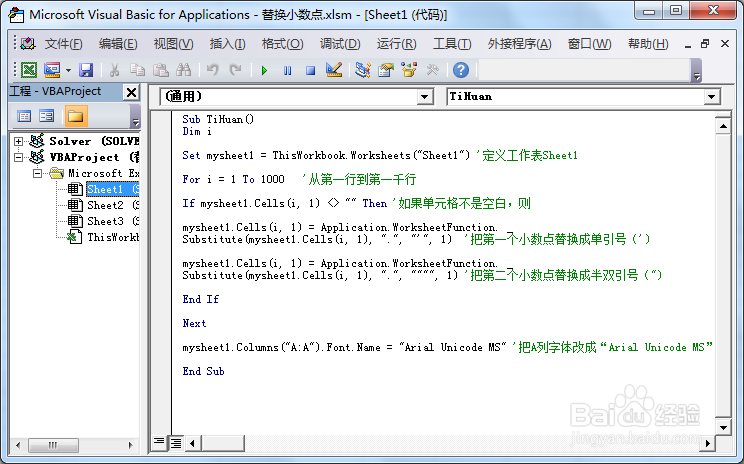Open the 外接程序(A) menu

tap(519, 44)
